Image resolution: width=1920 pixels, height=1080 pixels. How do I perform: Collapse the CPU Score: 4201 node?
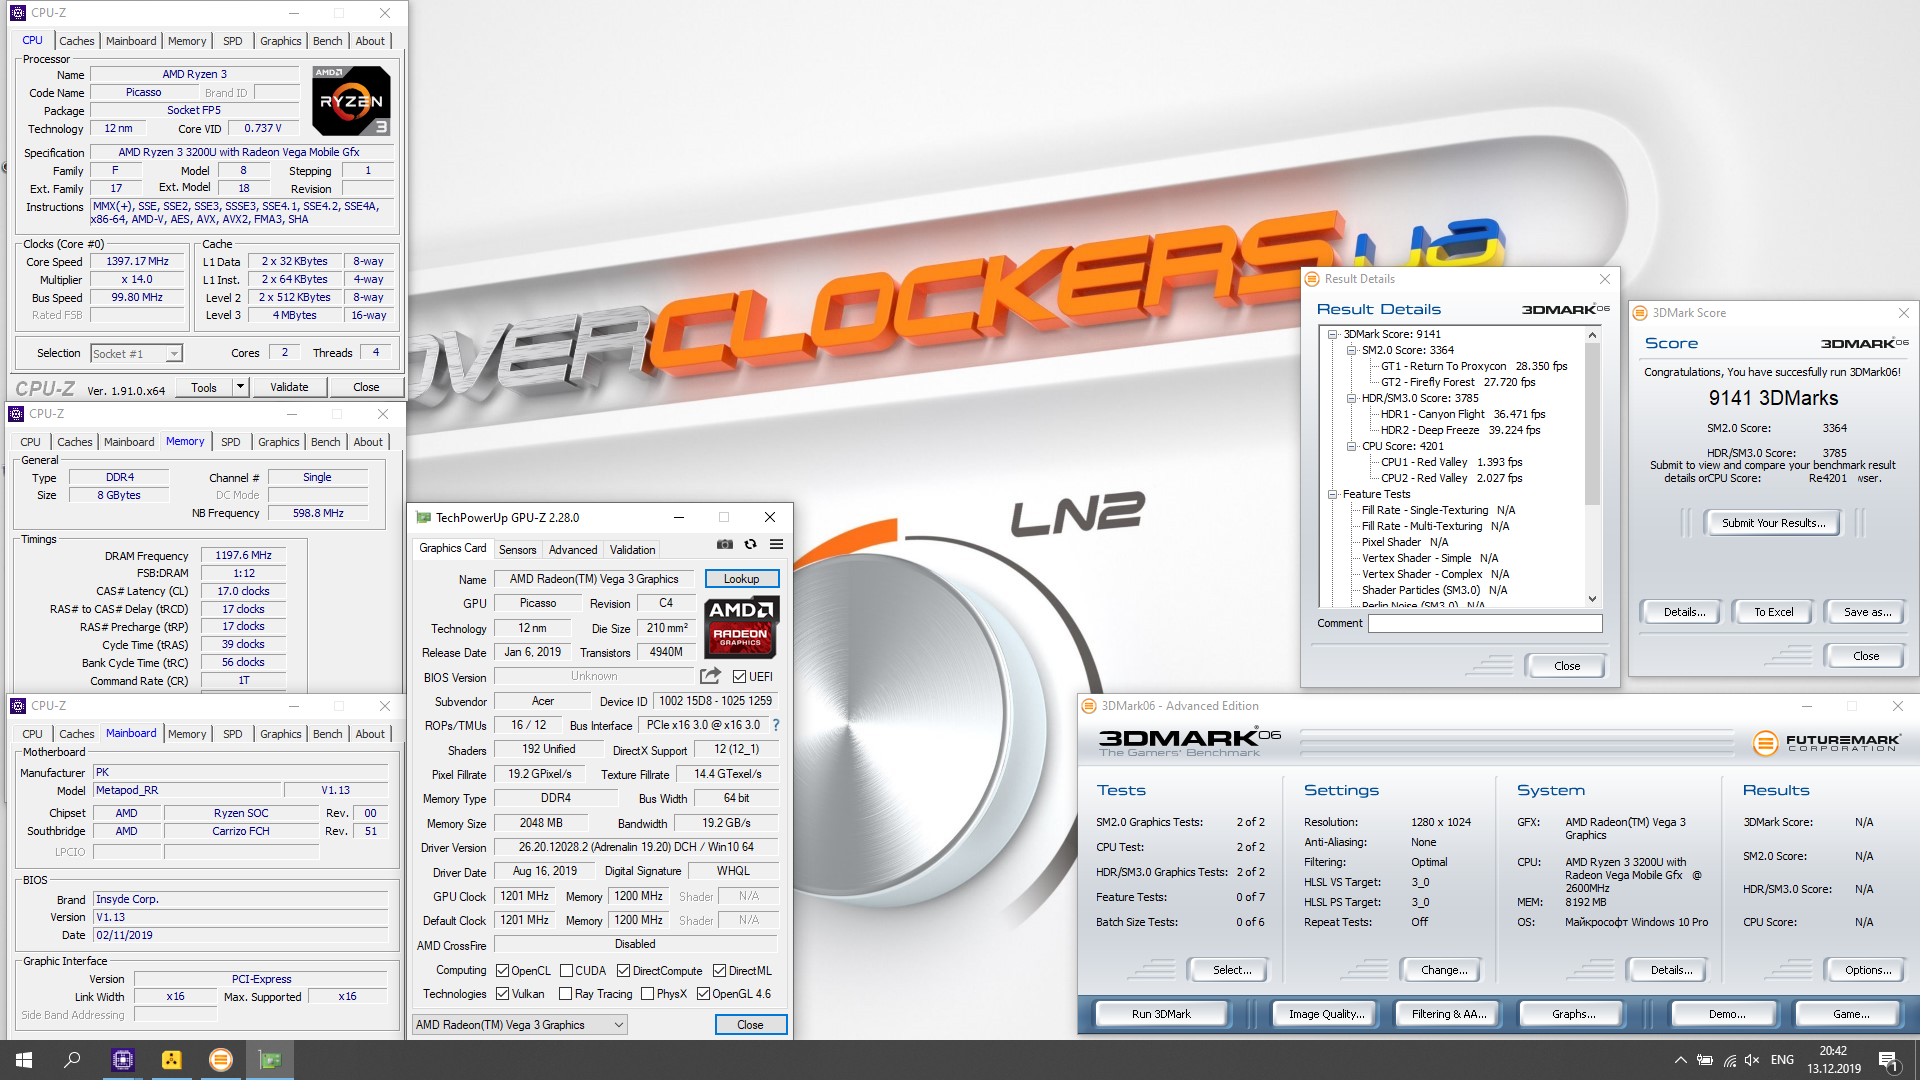1352,447
